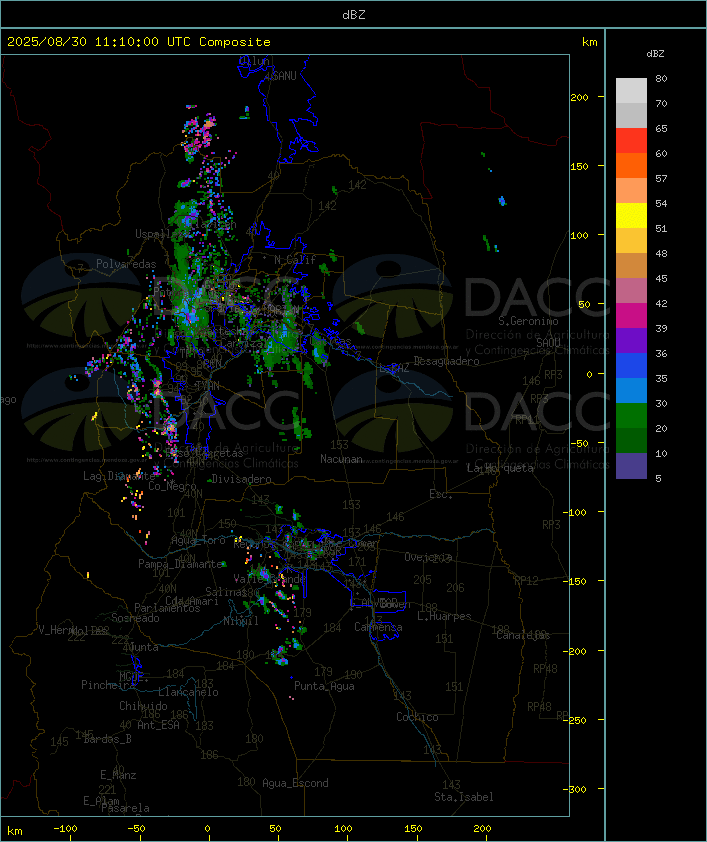This screenshot has height=842, width=707.
Task: Click the Polvaredas place label
Action: [126, 264]
